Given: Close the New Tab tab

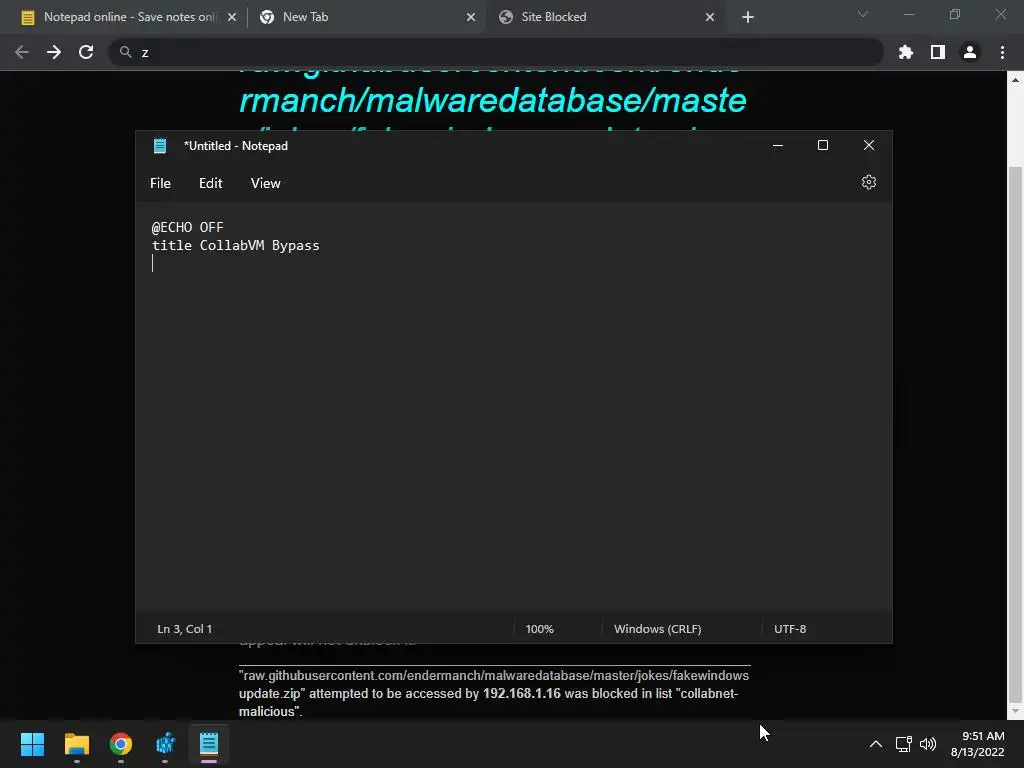Looking at the screenshot, I should pyautogui.click(x=471, y=17).
